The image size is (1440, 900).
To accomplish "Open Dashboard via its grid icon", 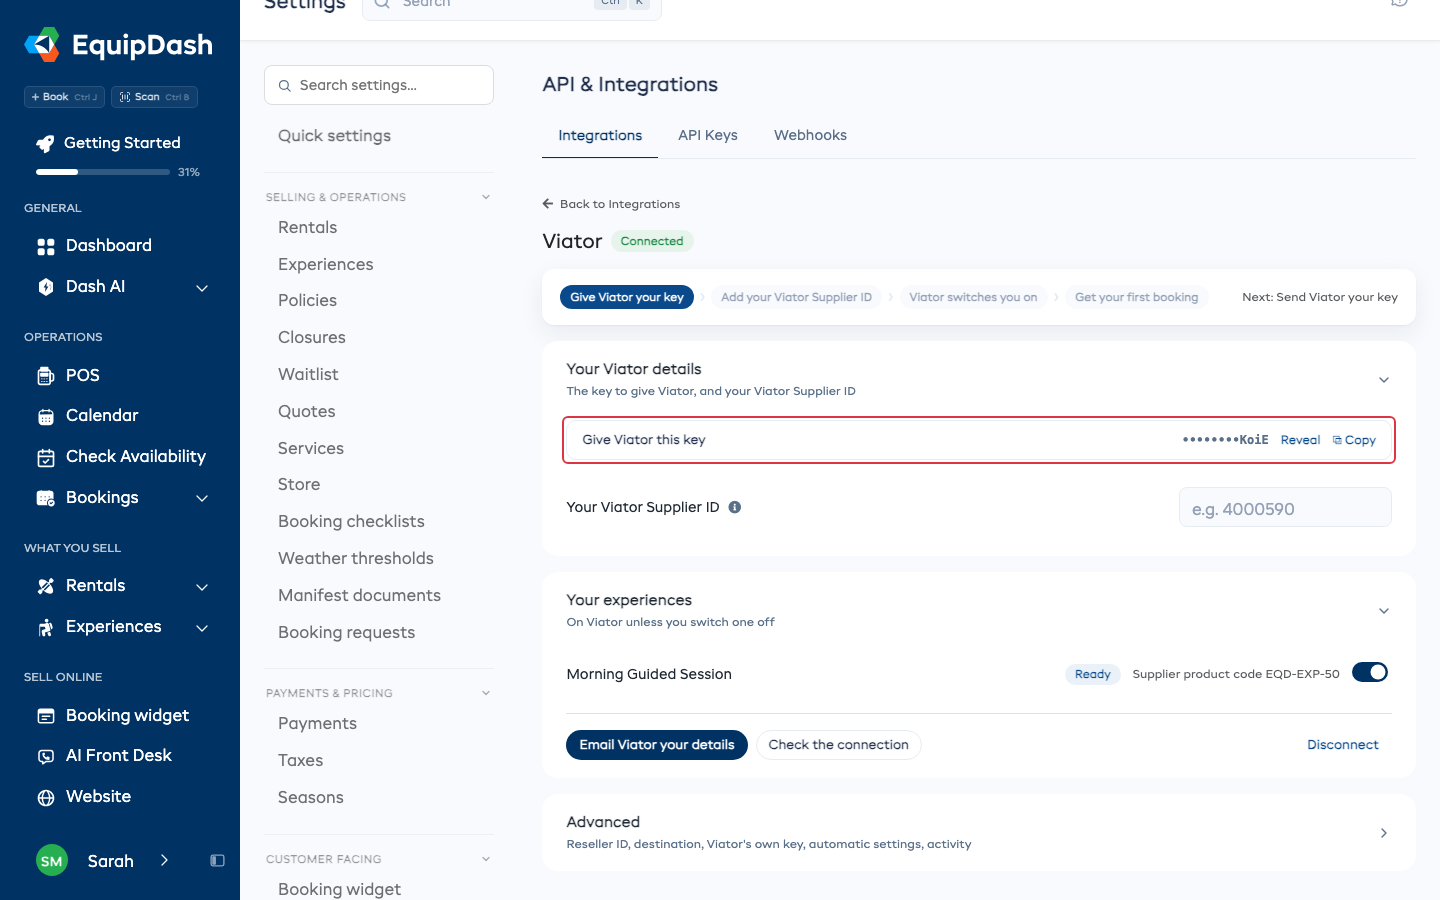I will tap(46, 246).
